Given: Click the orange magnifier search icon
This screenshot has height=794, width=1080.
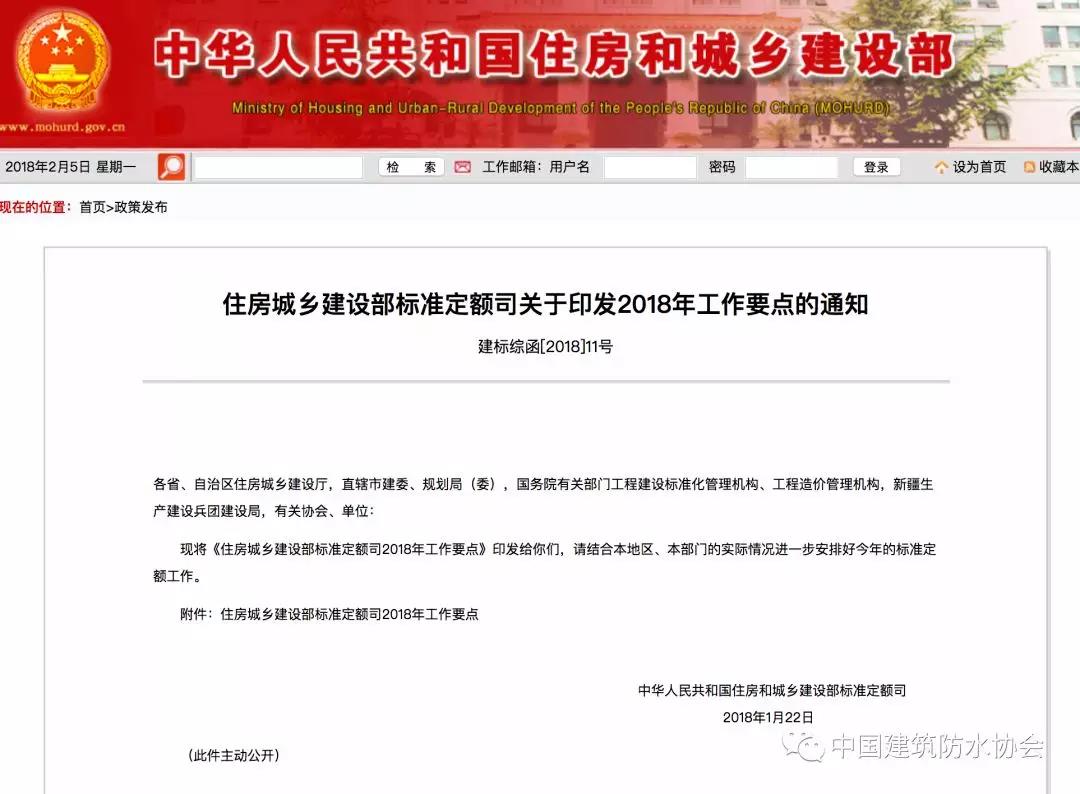Looking at the screenshot, I should point(172,167).
